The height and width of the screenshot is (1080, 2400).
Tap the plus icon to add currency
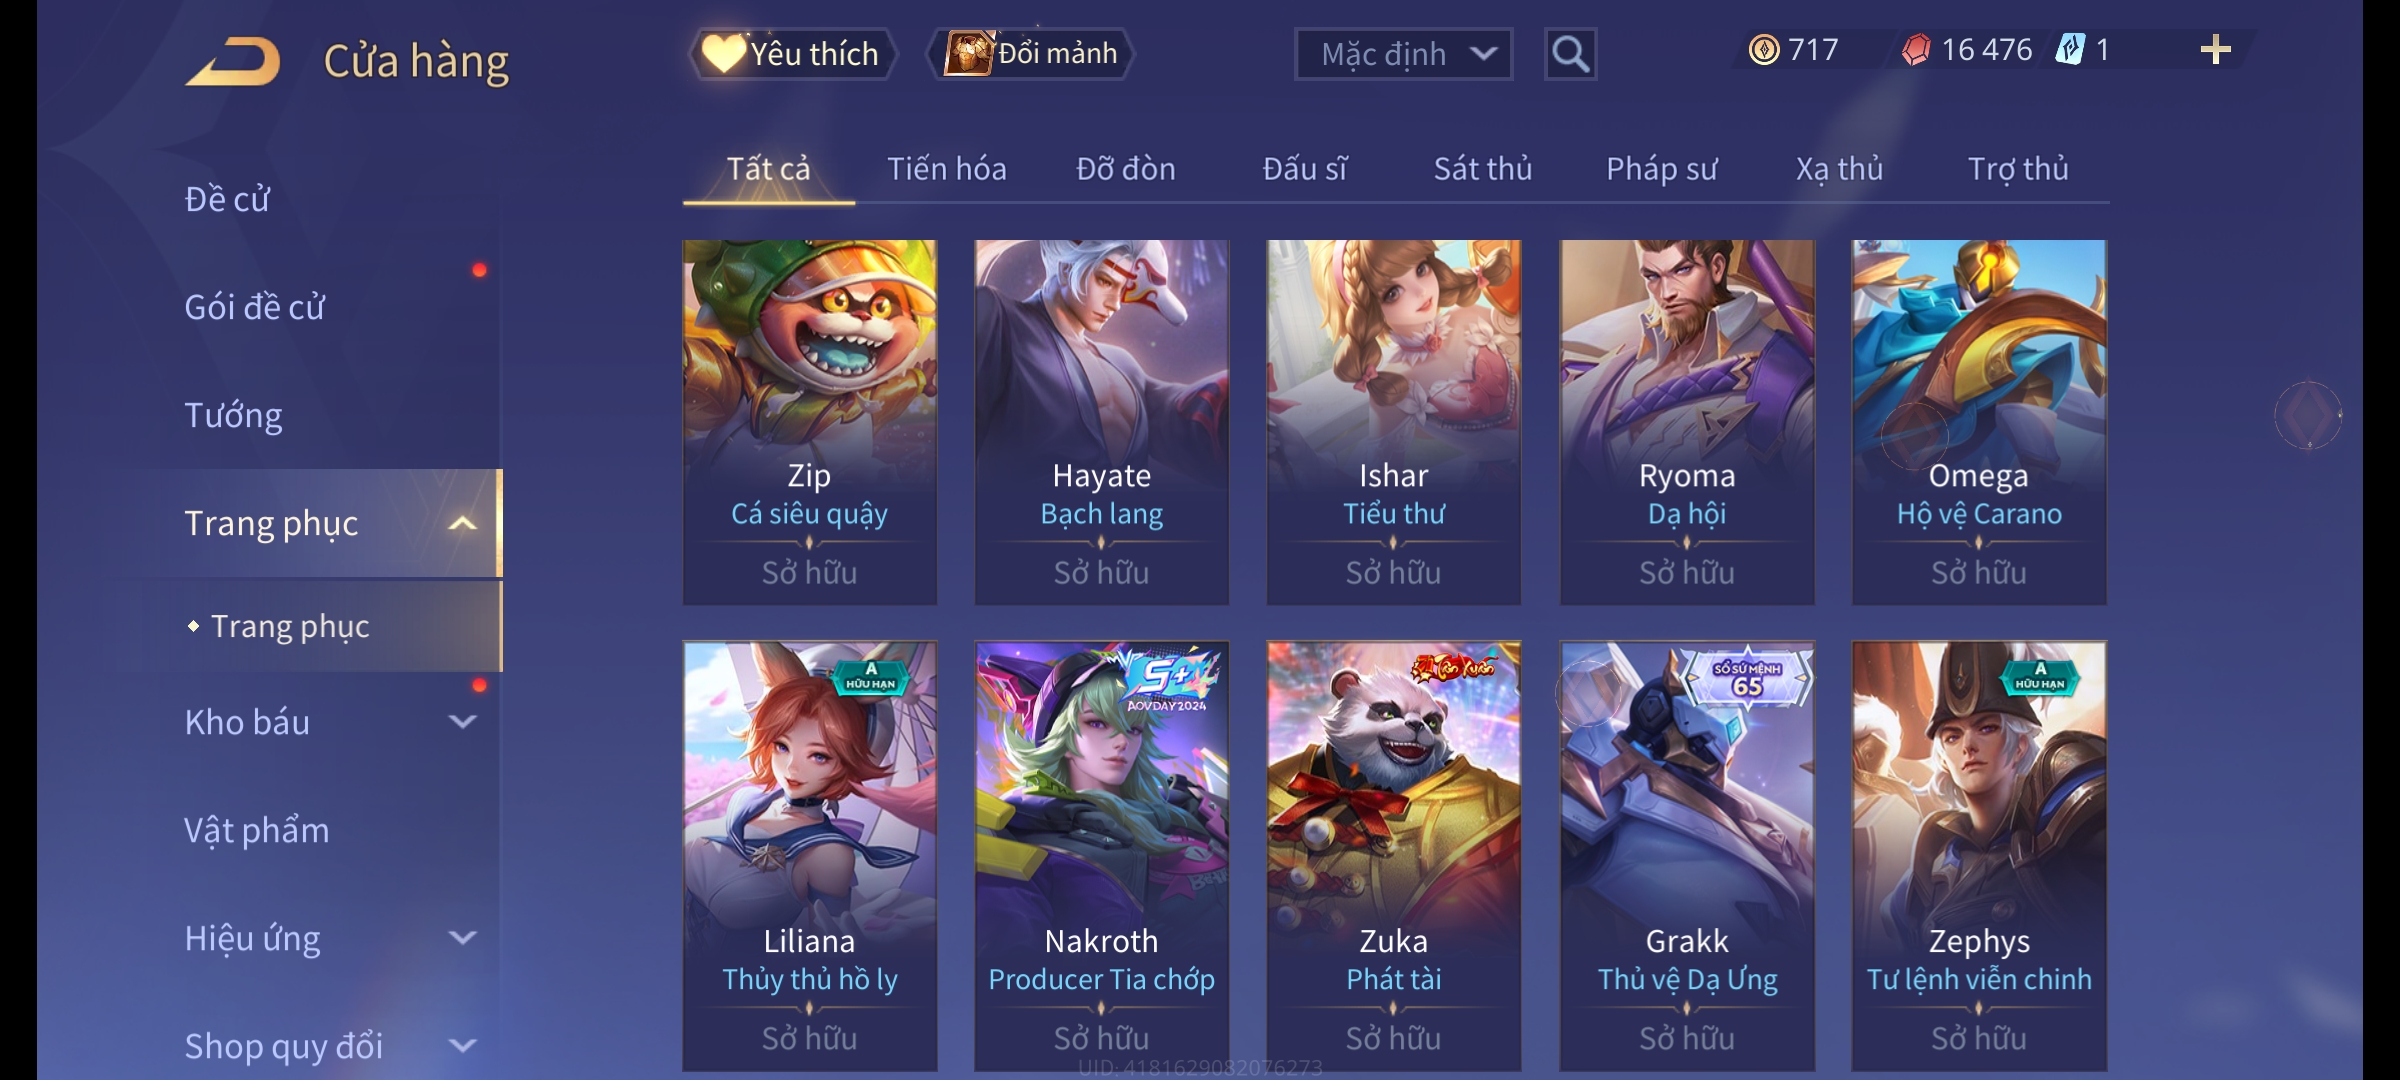tap(2216, 50)
